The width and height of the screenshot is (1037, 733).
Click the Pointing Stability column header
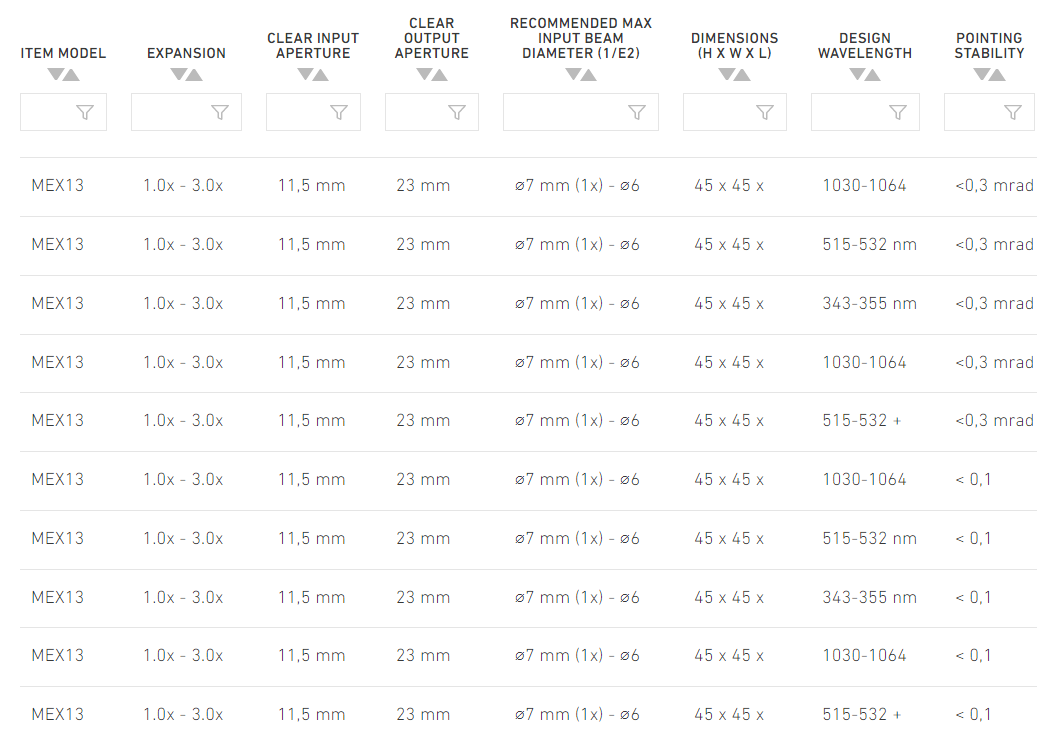click(x=989, y=46)
